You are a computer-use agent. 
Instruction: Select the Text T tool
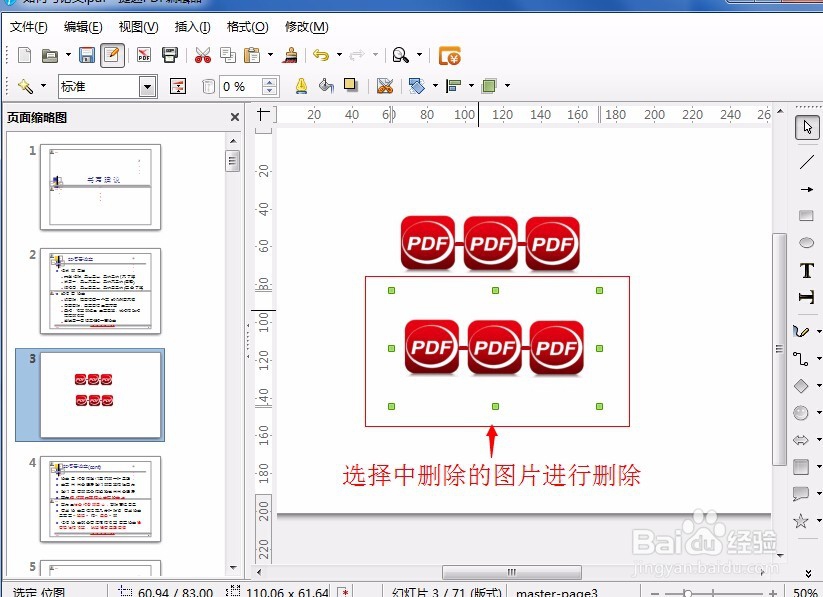click(x=807, y=270)
